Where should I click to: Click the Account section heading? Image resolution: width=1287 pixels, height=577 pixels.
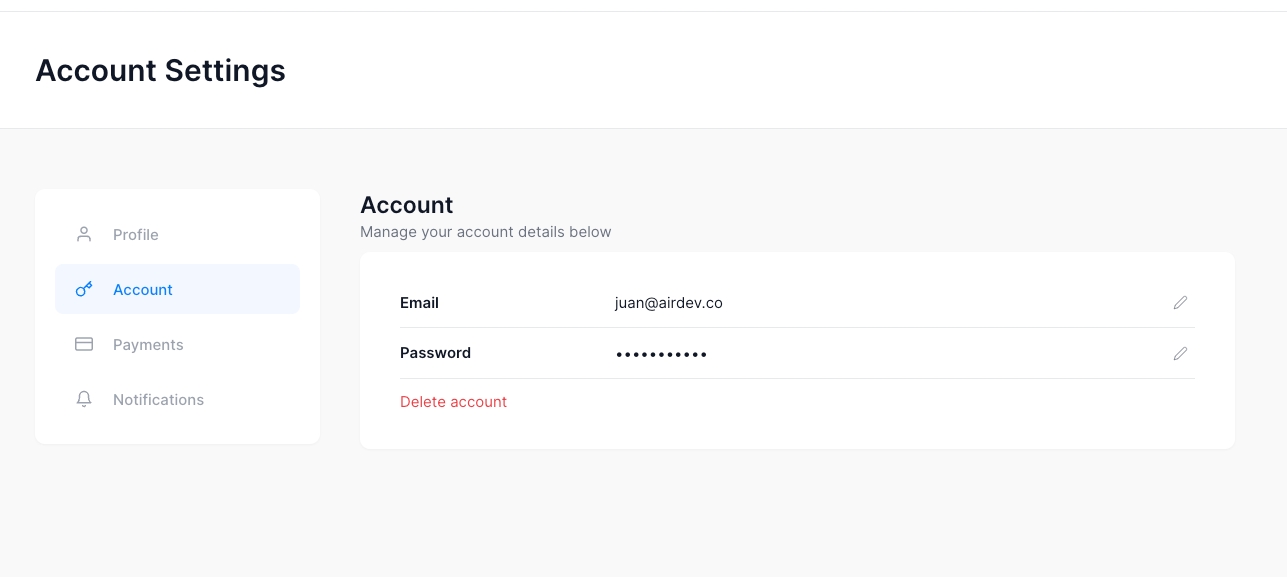pos(406,205)
